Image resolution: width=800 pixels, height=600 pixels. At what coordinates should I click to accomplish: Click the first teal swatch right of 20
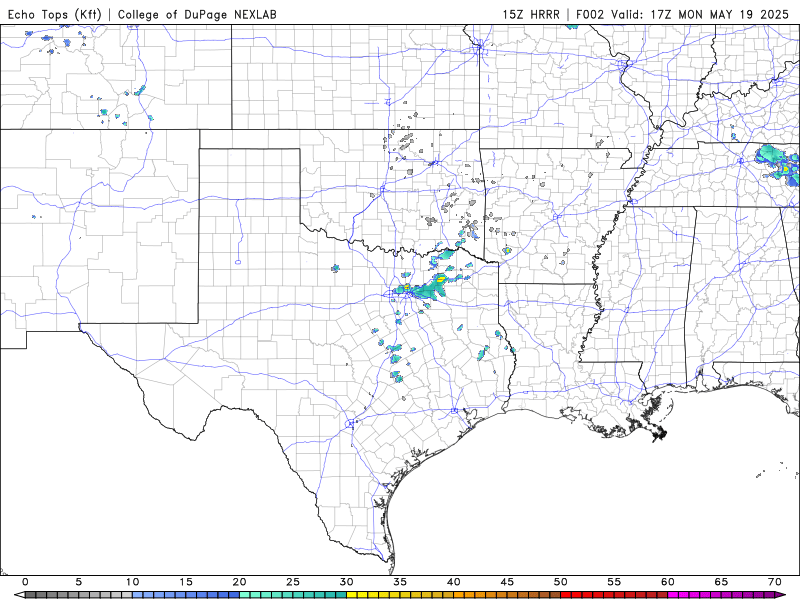(x=244, y=595)
